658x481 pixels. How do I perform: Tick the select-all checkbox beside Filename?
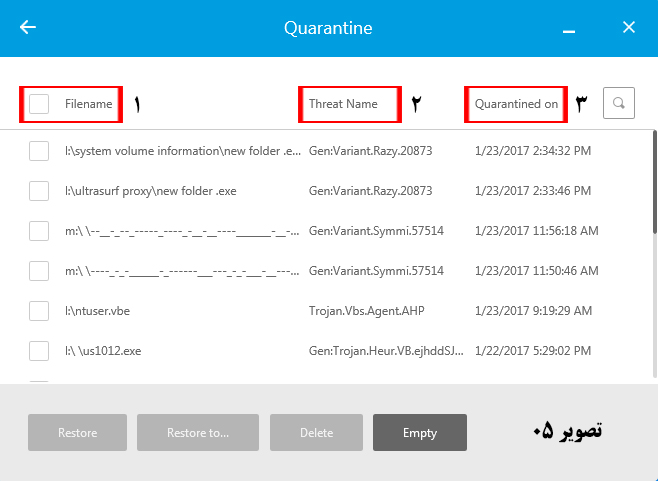pos(39,104)
